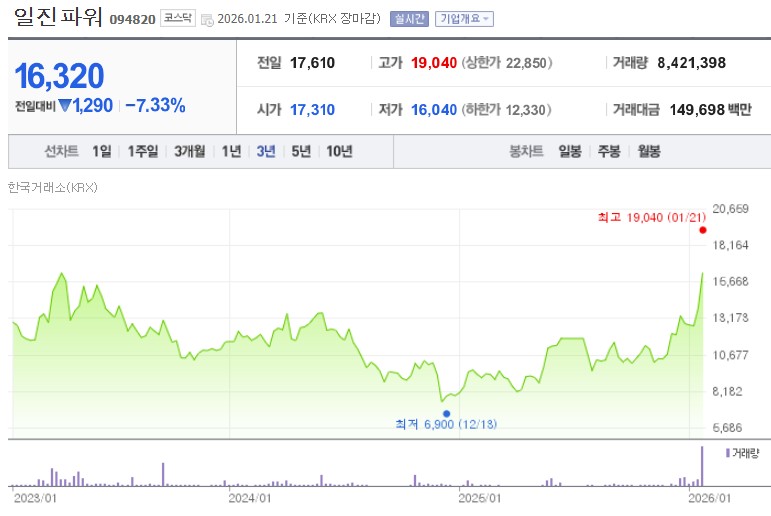Viewport: 771px width, 516px height.
Task: Click the calendar clock icon before the date
Action: [208, 20]
